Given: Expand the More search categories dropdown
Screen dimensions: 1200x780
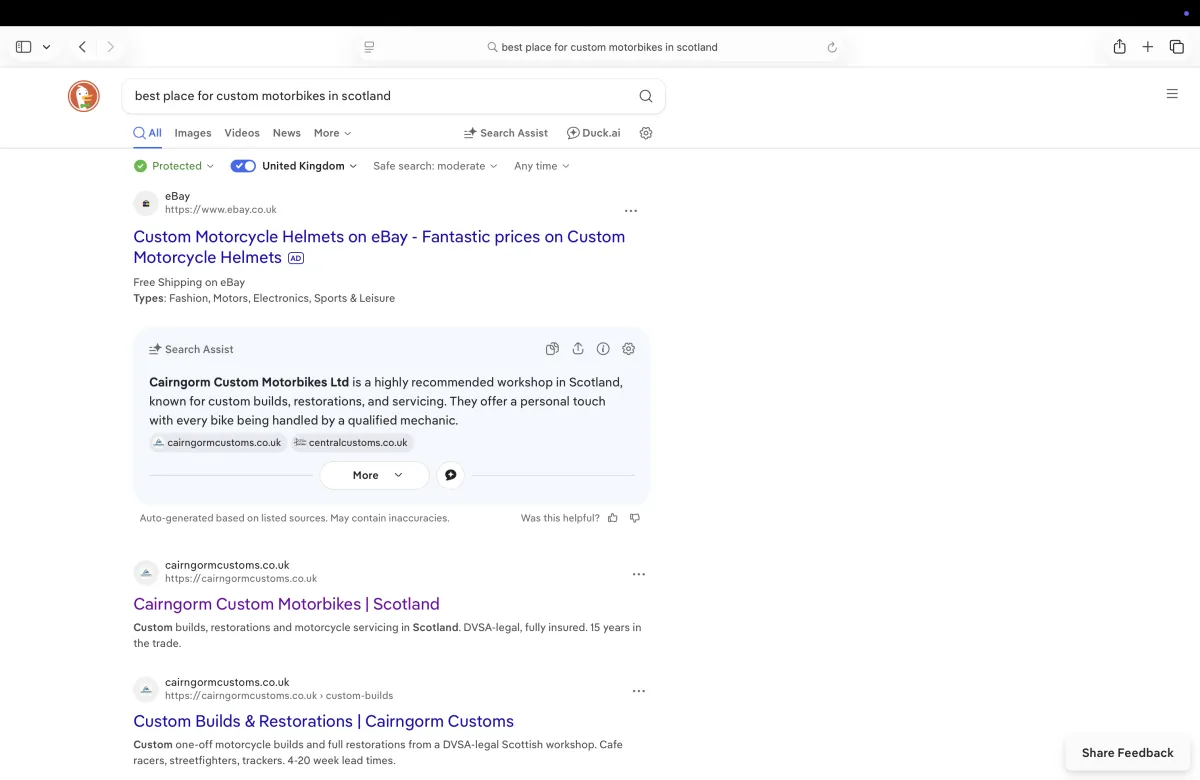Looking at the screenshot, I should (333, 133).
